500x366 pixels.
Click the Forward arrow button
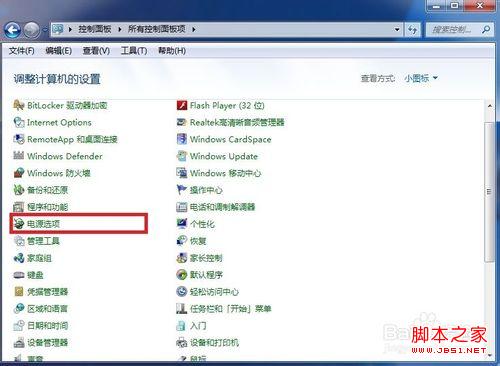[32, 30]
